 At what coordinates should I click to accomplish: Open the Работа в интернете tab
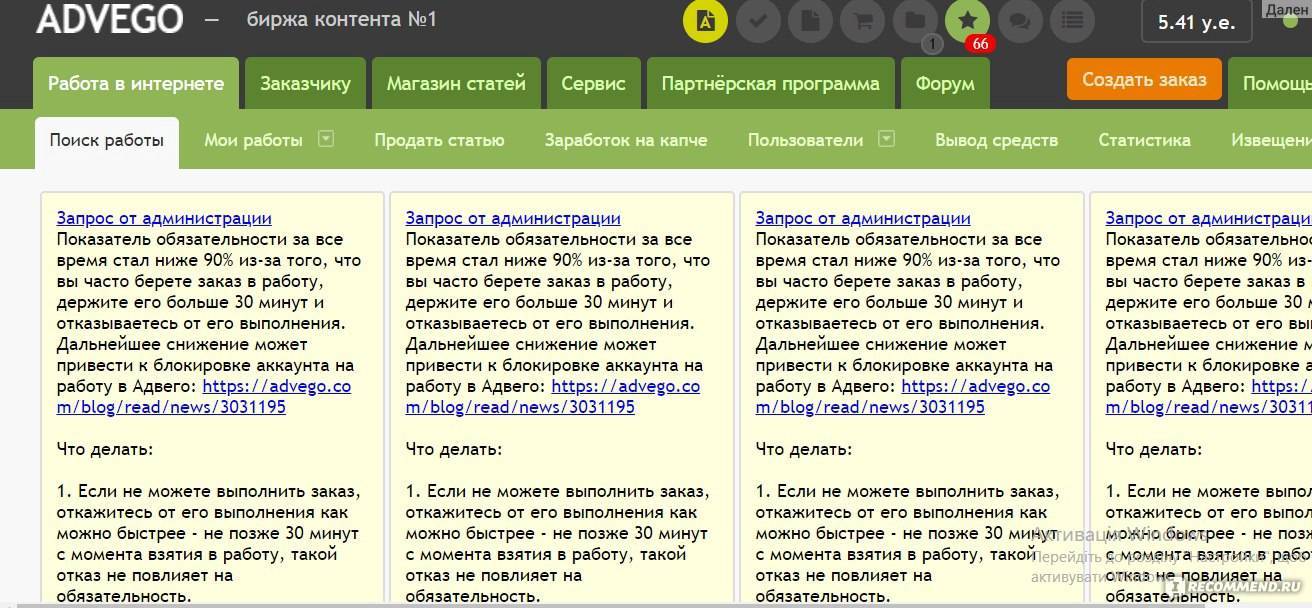pos(136,83)
